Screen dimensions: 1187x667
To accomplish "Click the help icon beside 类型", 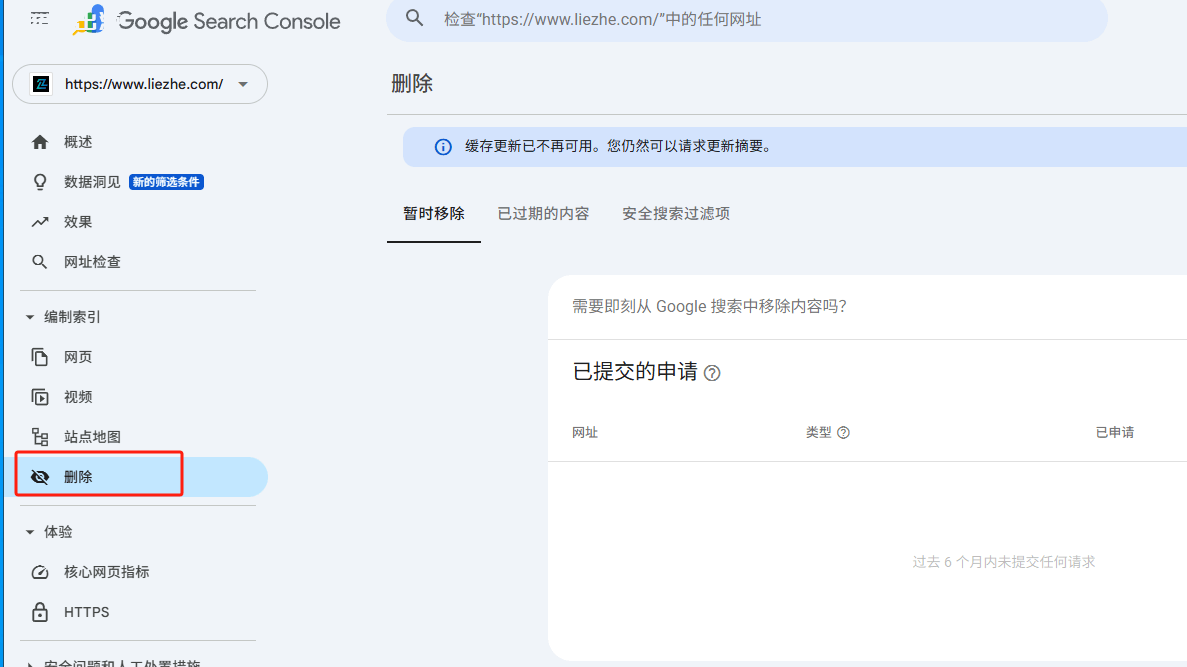I will point(843,432).
